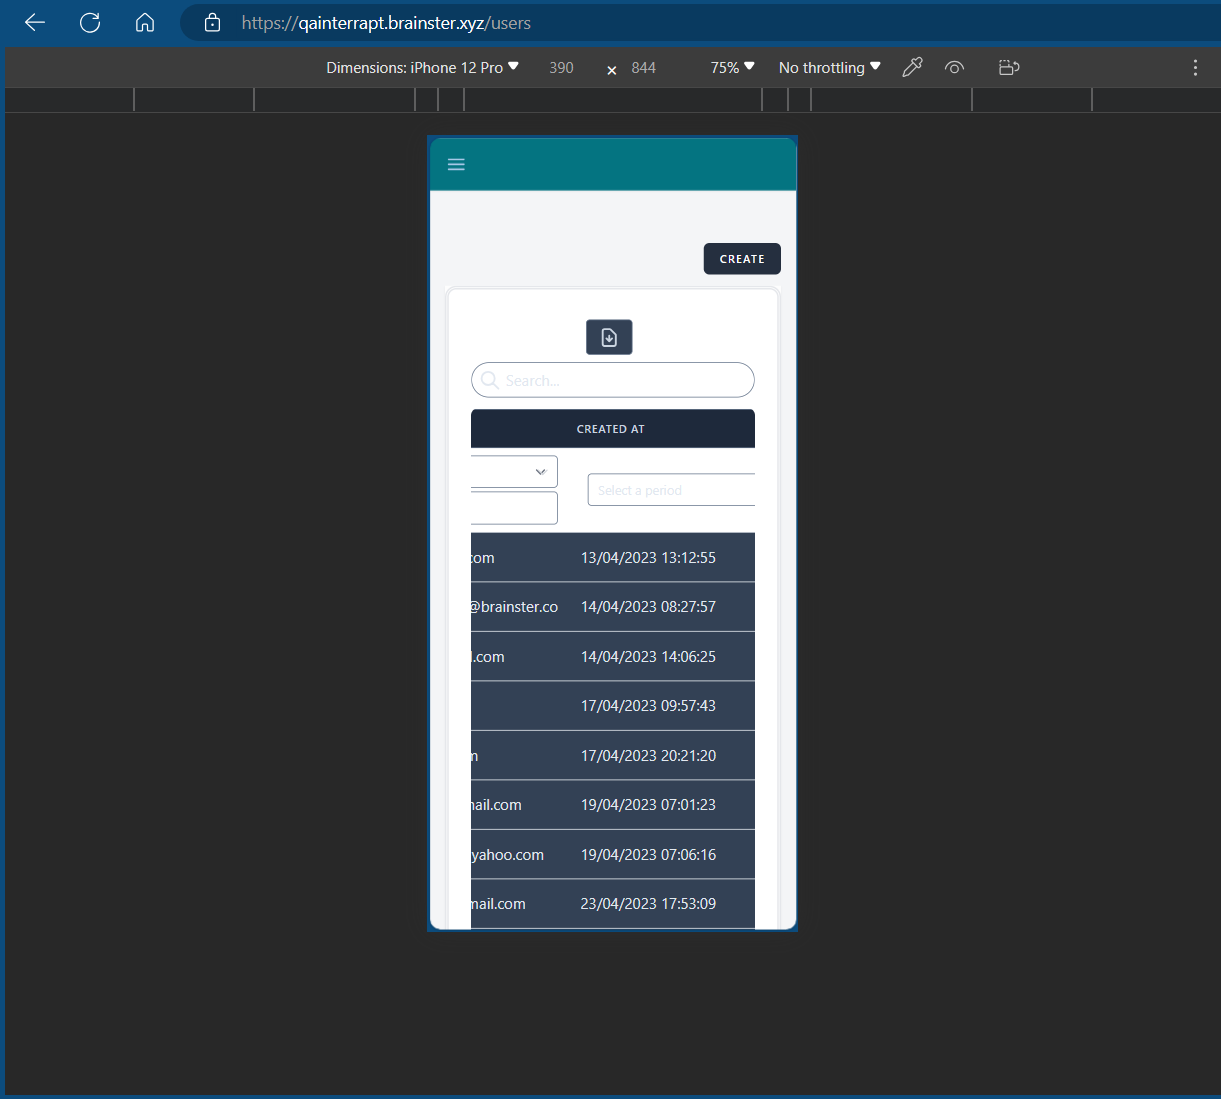
Task: Open the Select a period date filter
Action: click(670, 490)
